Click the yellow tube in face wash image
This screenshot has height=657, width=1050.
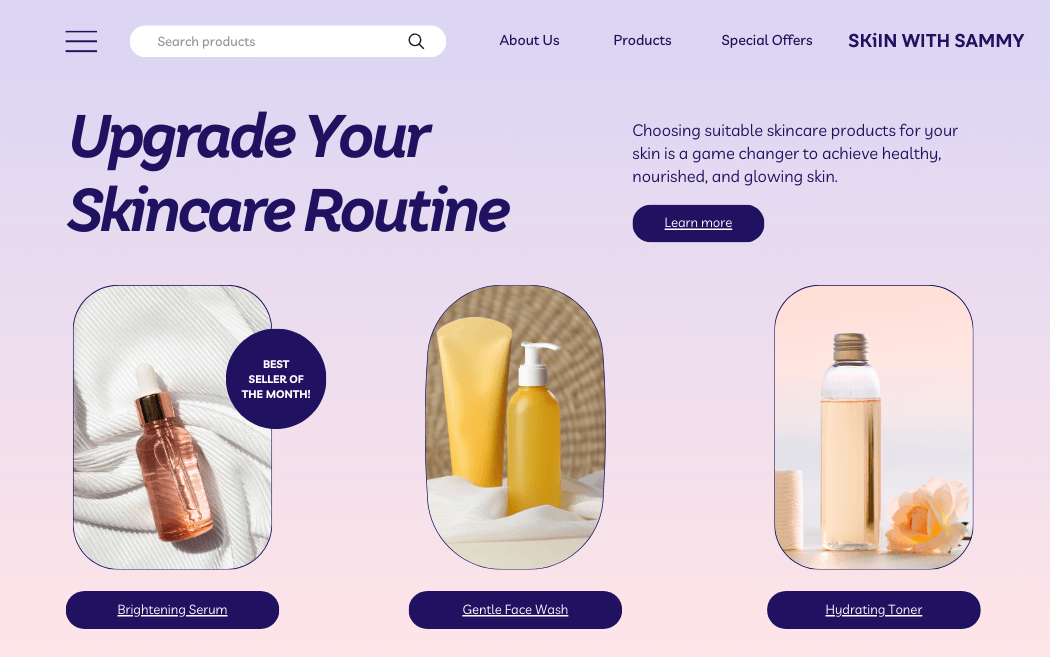[473, 402]
